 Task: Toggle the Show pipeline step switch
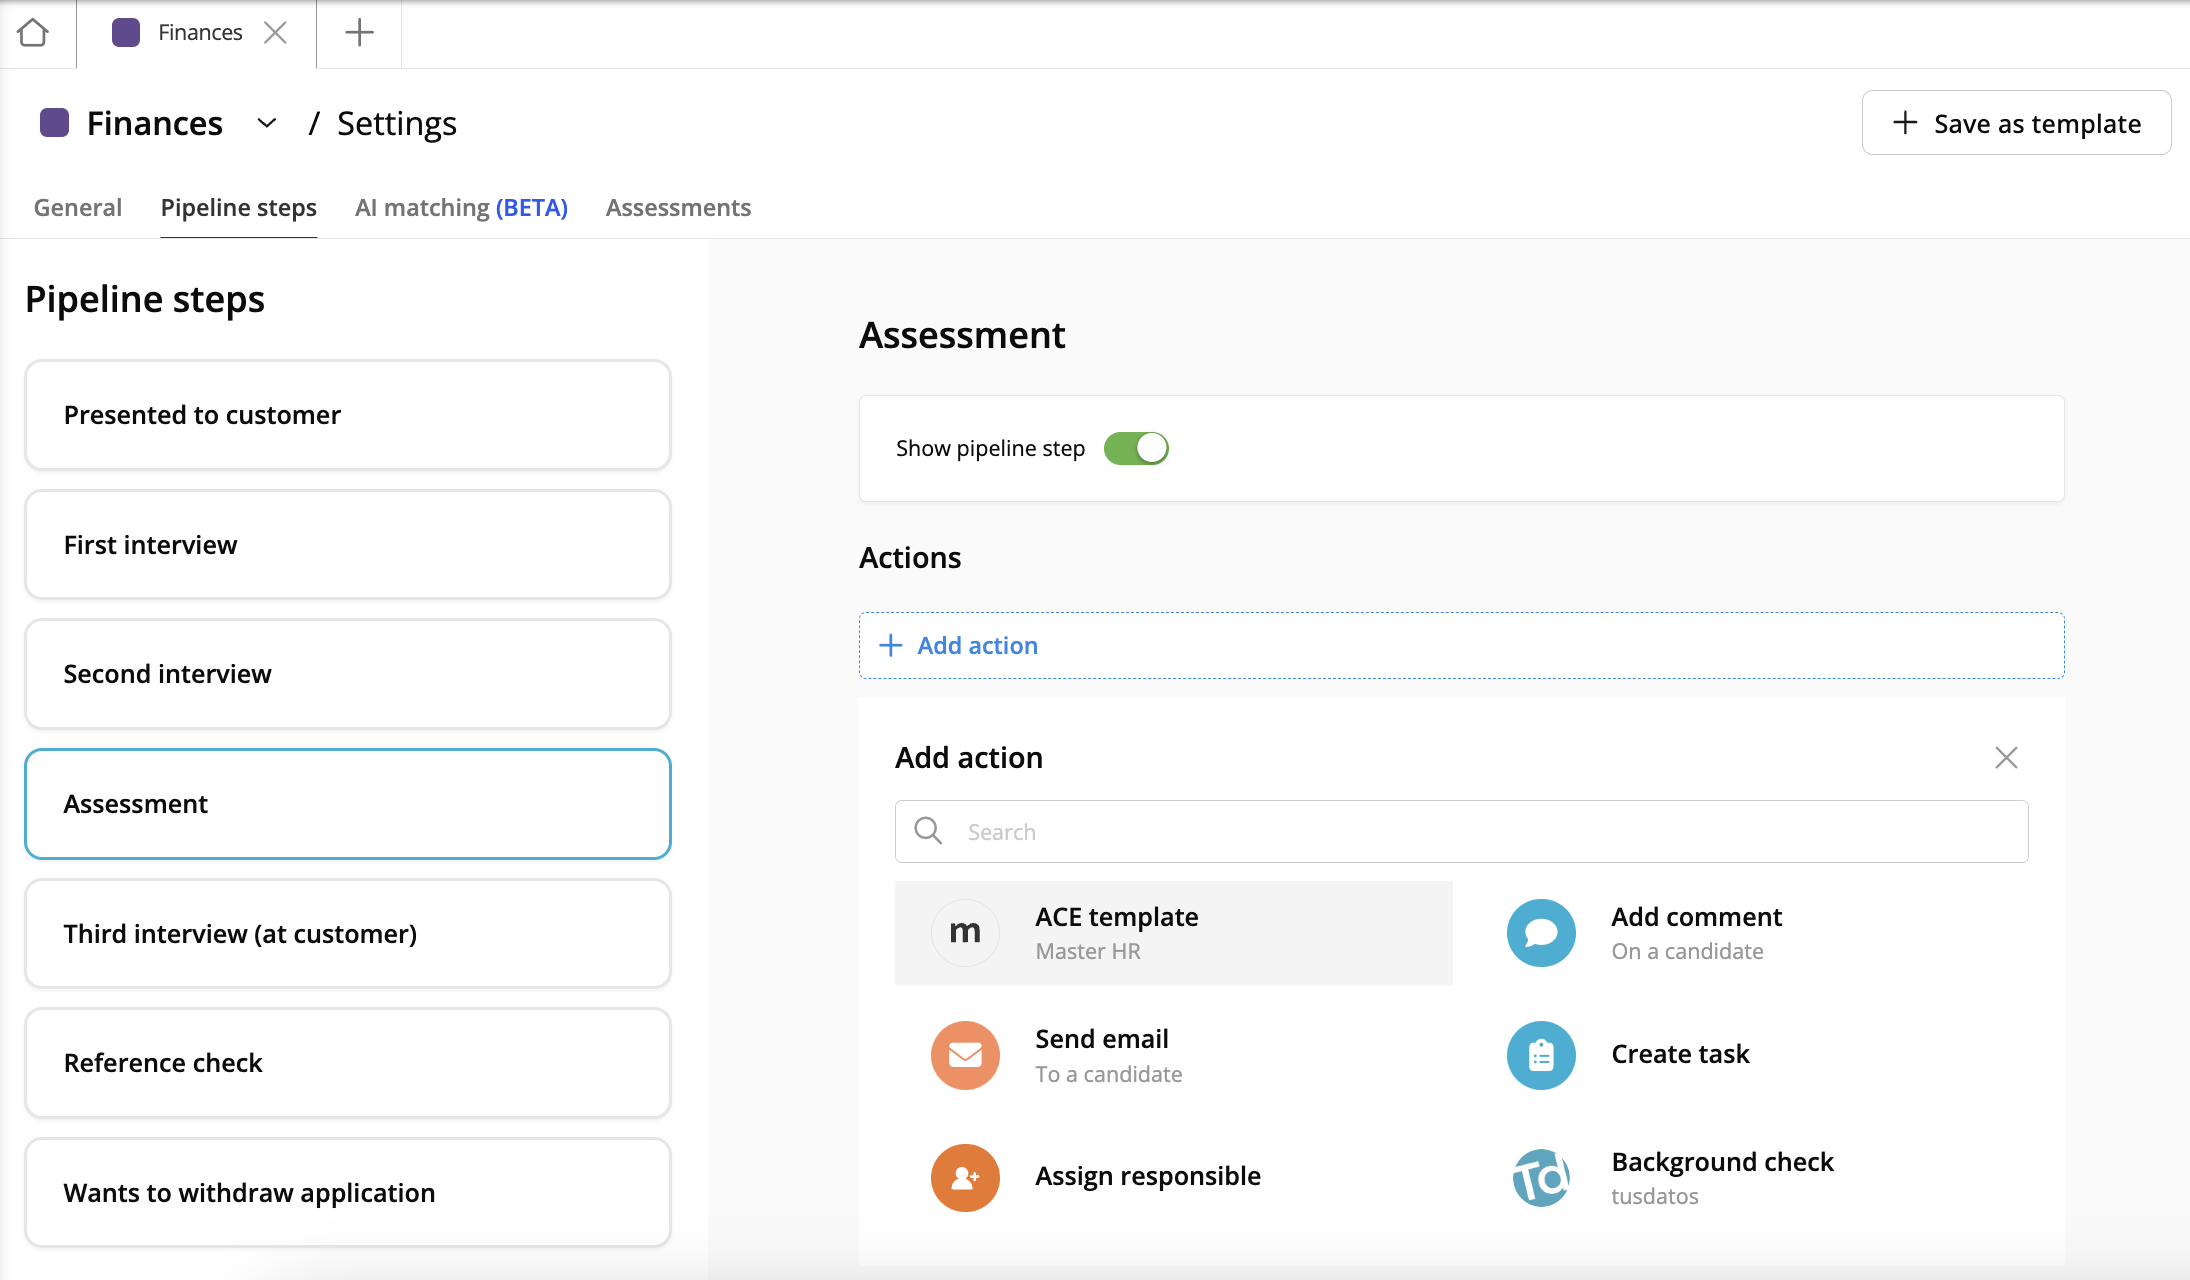(x=1136, y=448)
